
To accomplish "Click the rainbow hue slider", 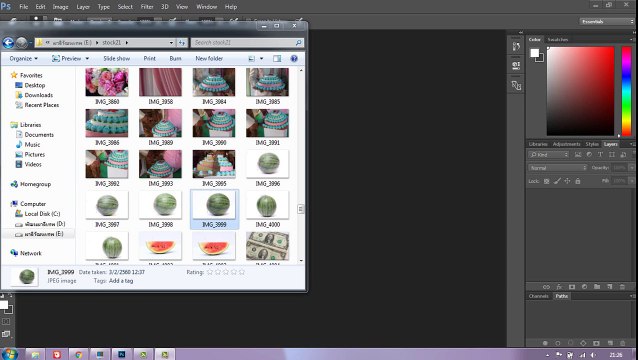I will [x=627, y=91].
